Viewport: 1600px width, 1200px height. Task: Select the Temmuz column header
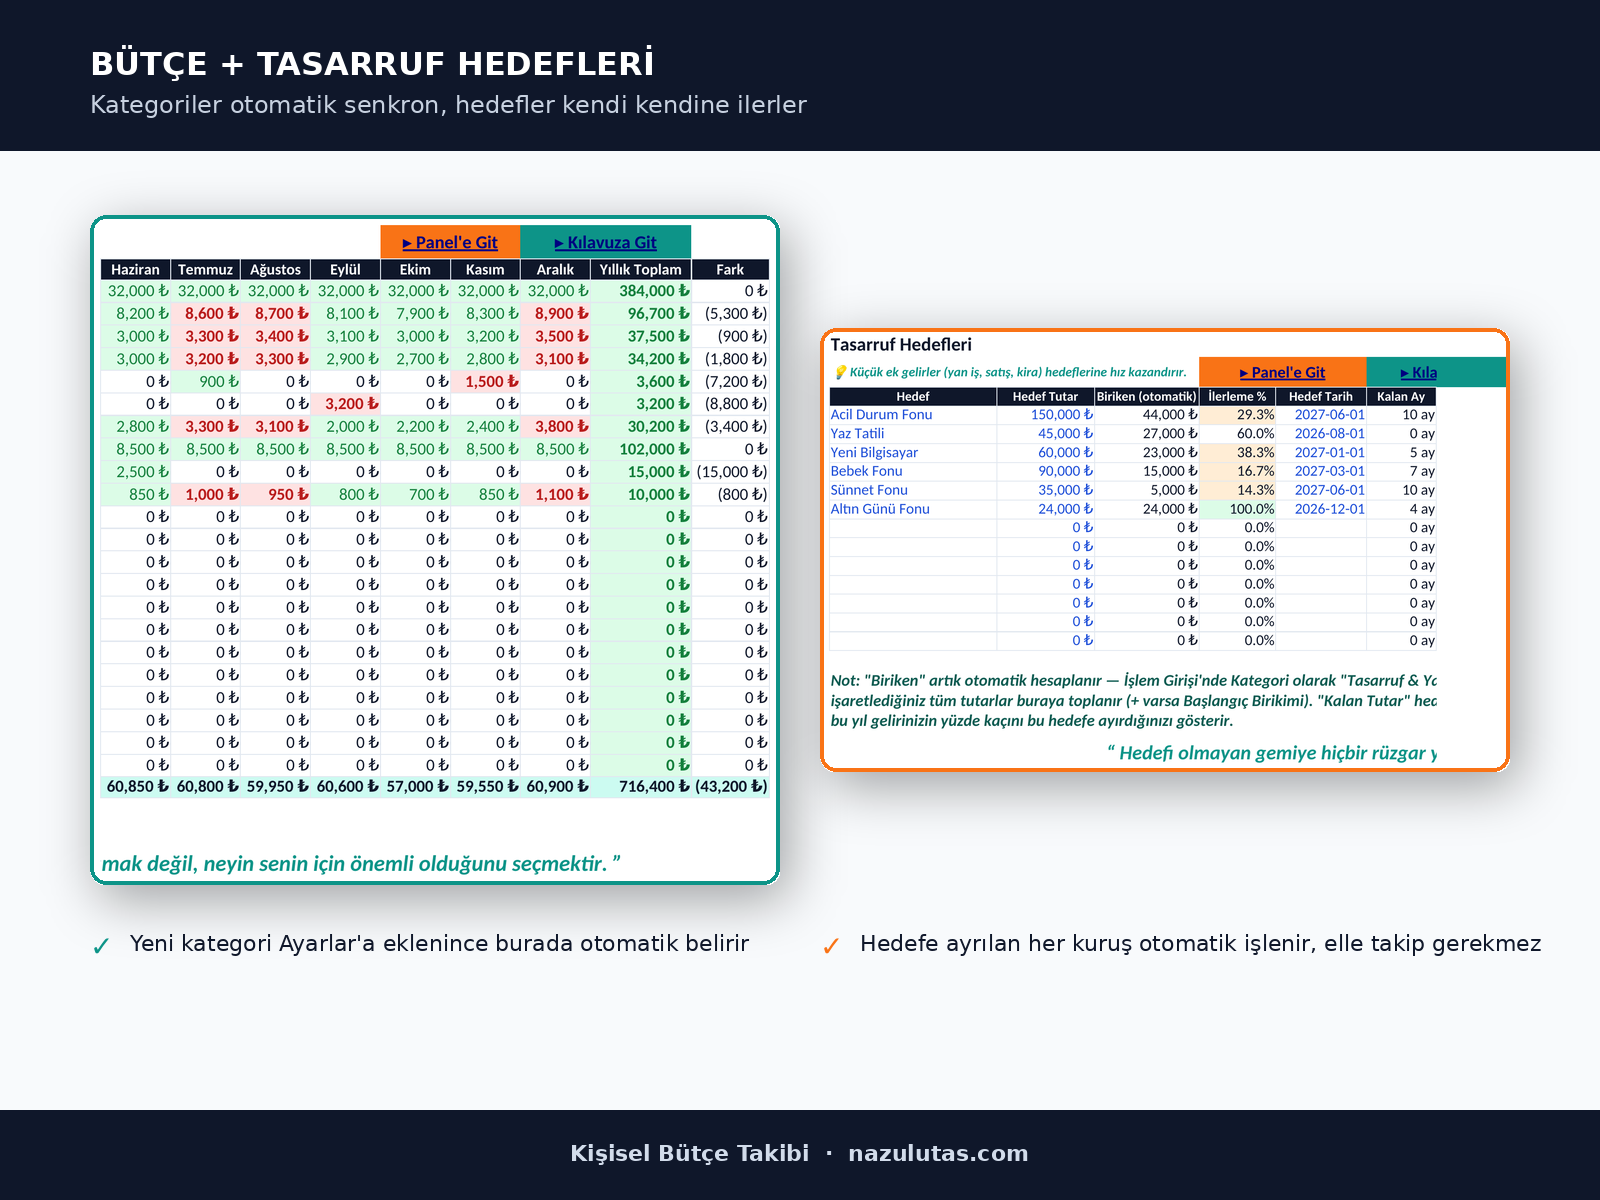point(205,269)
